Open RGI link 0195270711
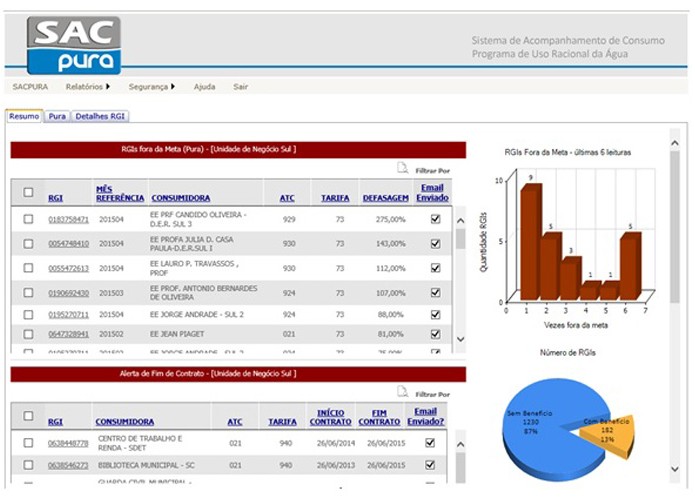695x500 pixels. coord(69,315)
